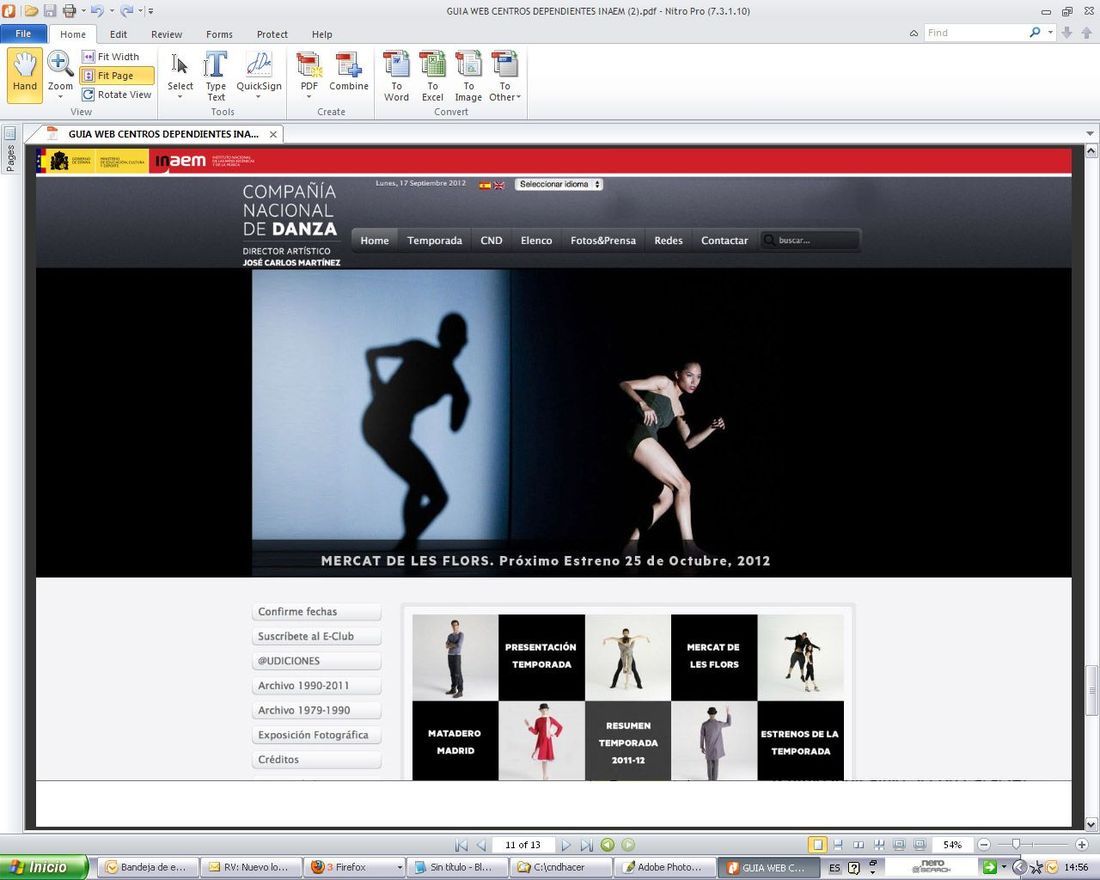Click the zoom slider handle
Image resolution: width=1100 pixels, height=880 pixels.
(x=1016, y=845)
